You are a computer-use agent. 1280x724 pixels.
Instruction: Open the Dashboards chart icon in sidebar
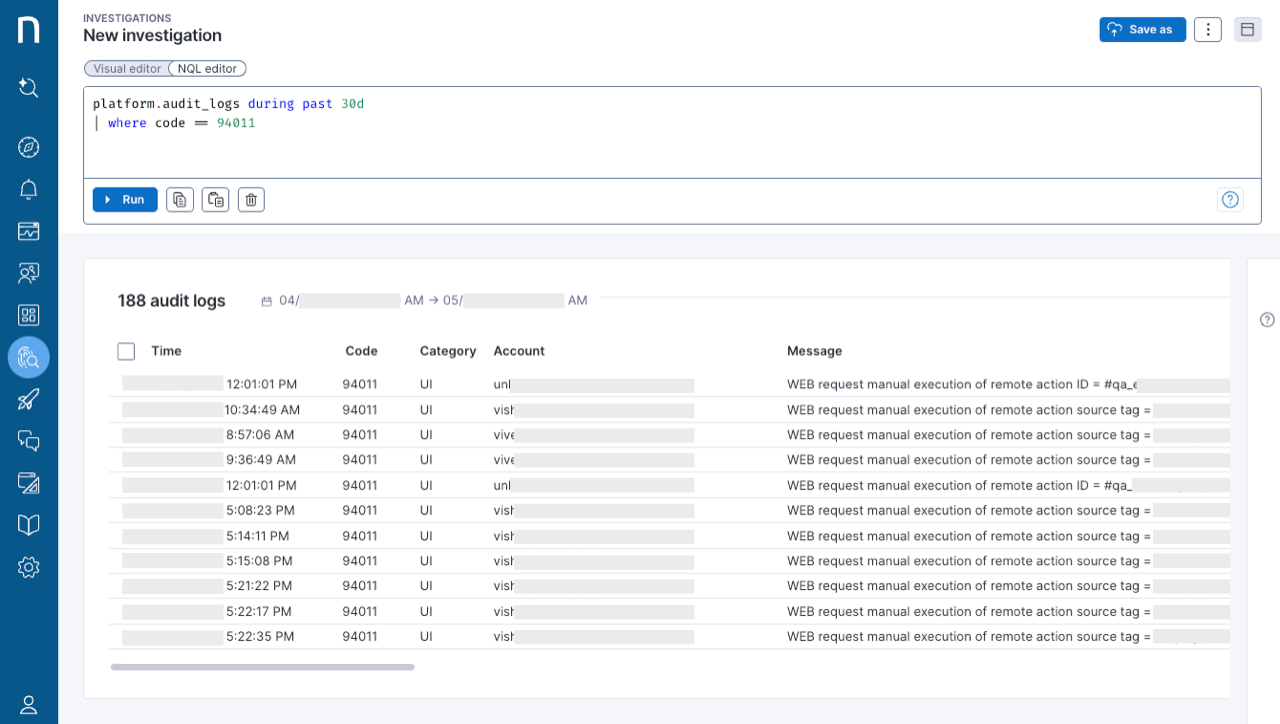point(28,231)
